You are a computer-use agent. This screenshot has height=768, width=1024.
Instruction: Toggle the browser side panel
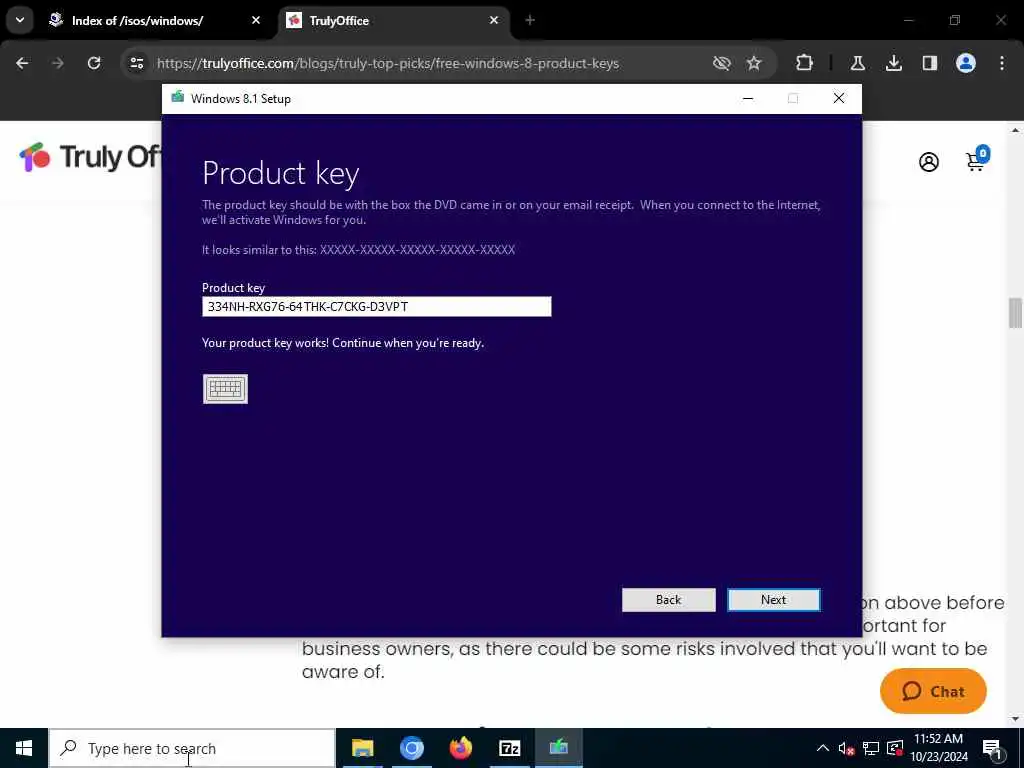[930, 63]
